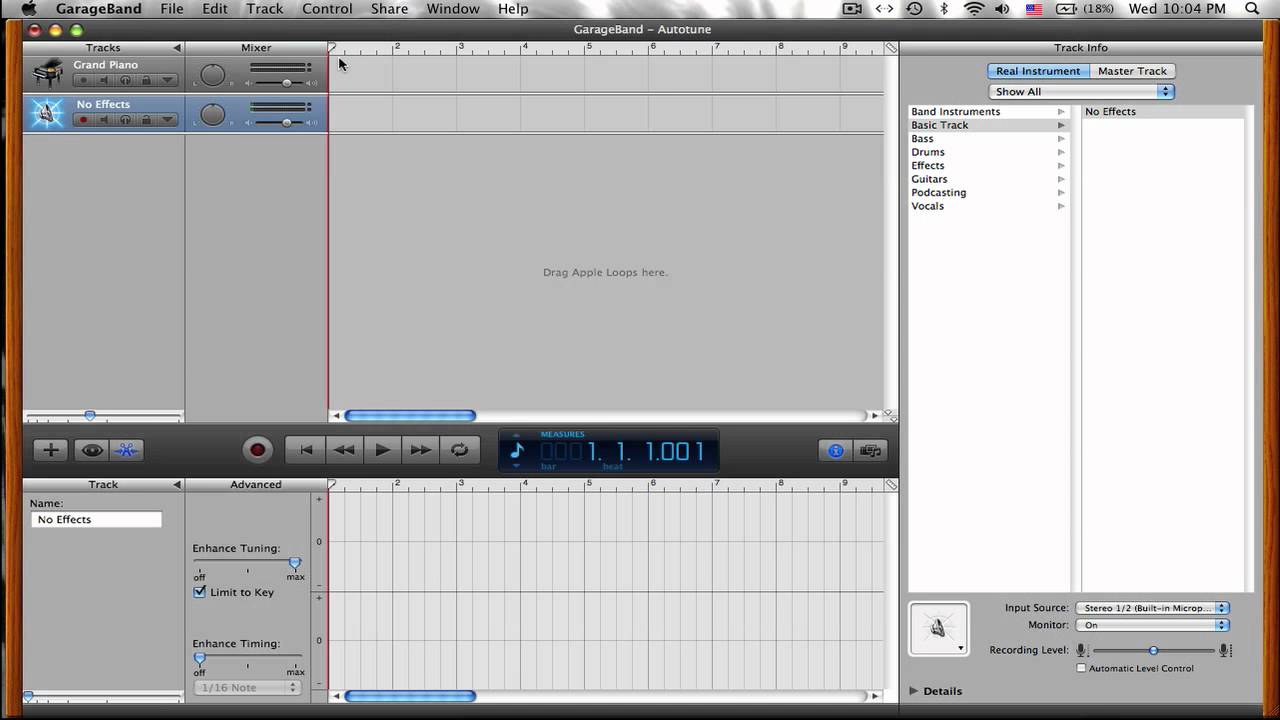The image size is (1280, 720).
Task: Adjust the Enhance Tuning slider
Action: coord(295,563)
